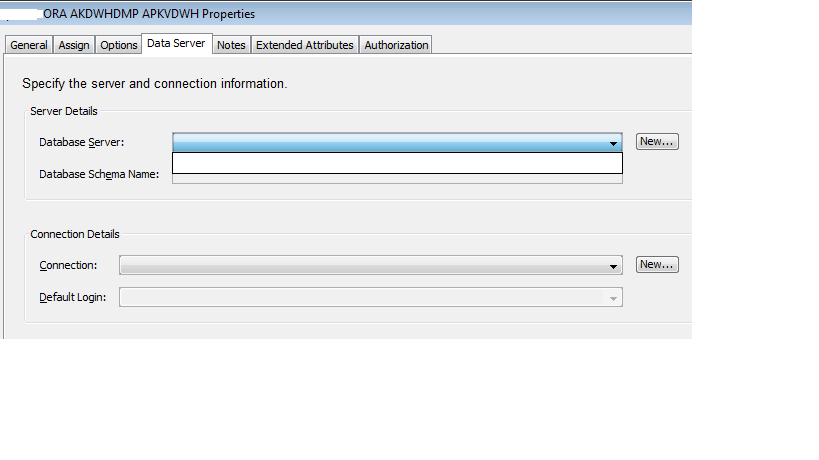Click the Default Login label text

[x=73, y=297]
